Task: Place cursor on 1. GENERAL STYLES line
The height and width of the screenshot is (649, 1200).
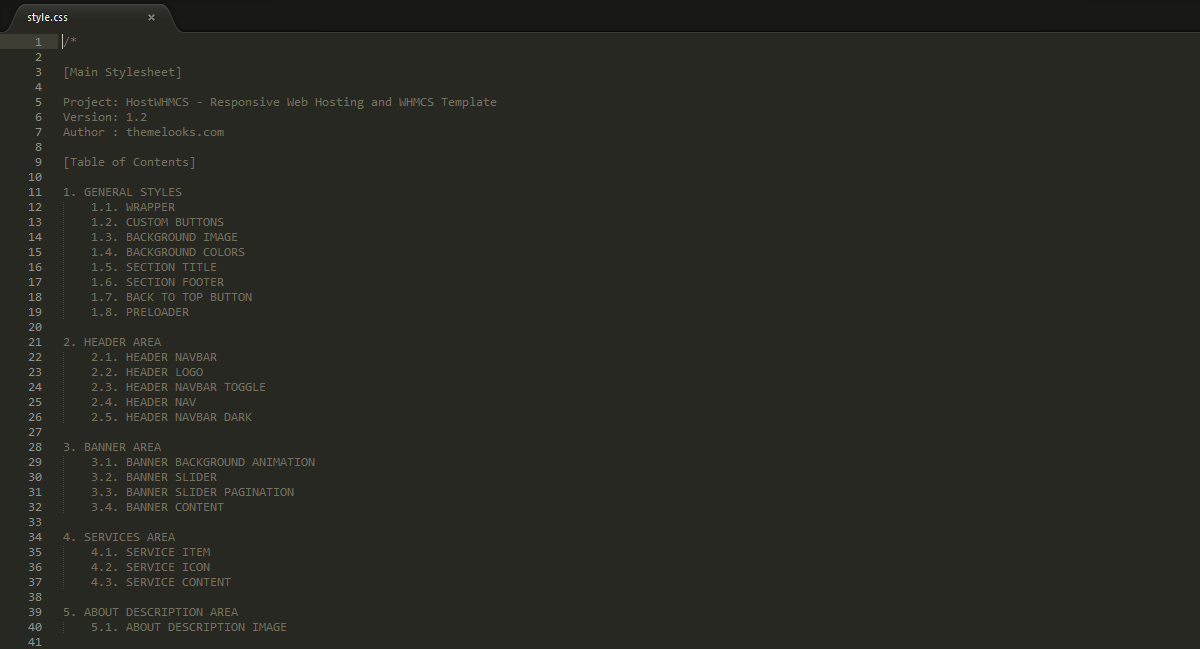Action: pos(122,192)
